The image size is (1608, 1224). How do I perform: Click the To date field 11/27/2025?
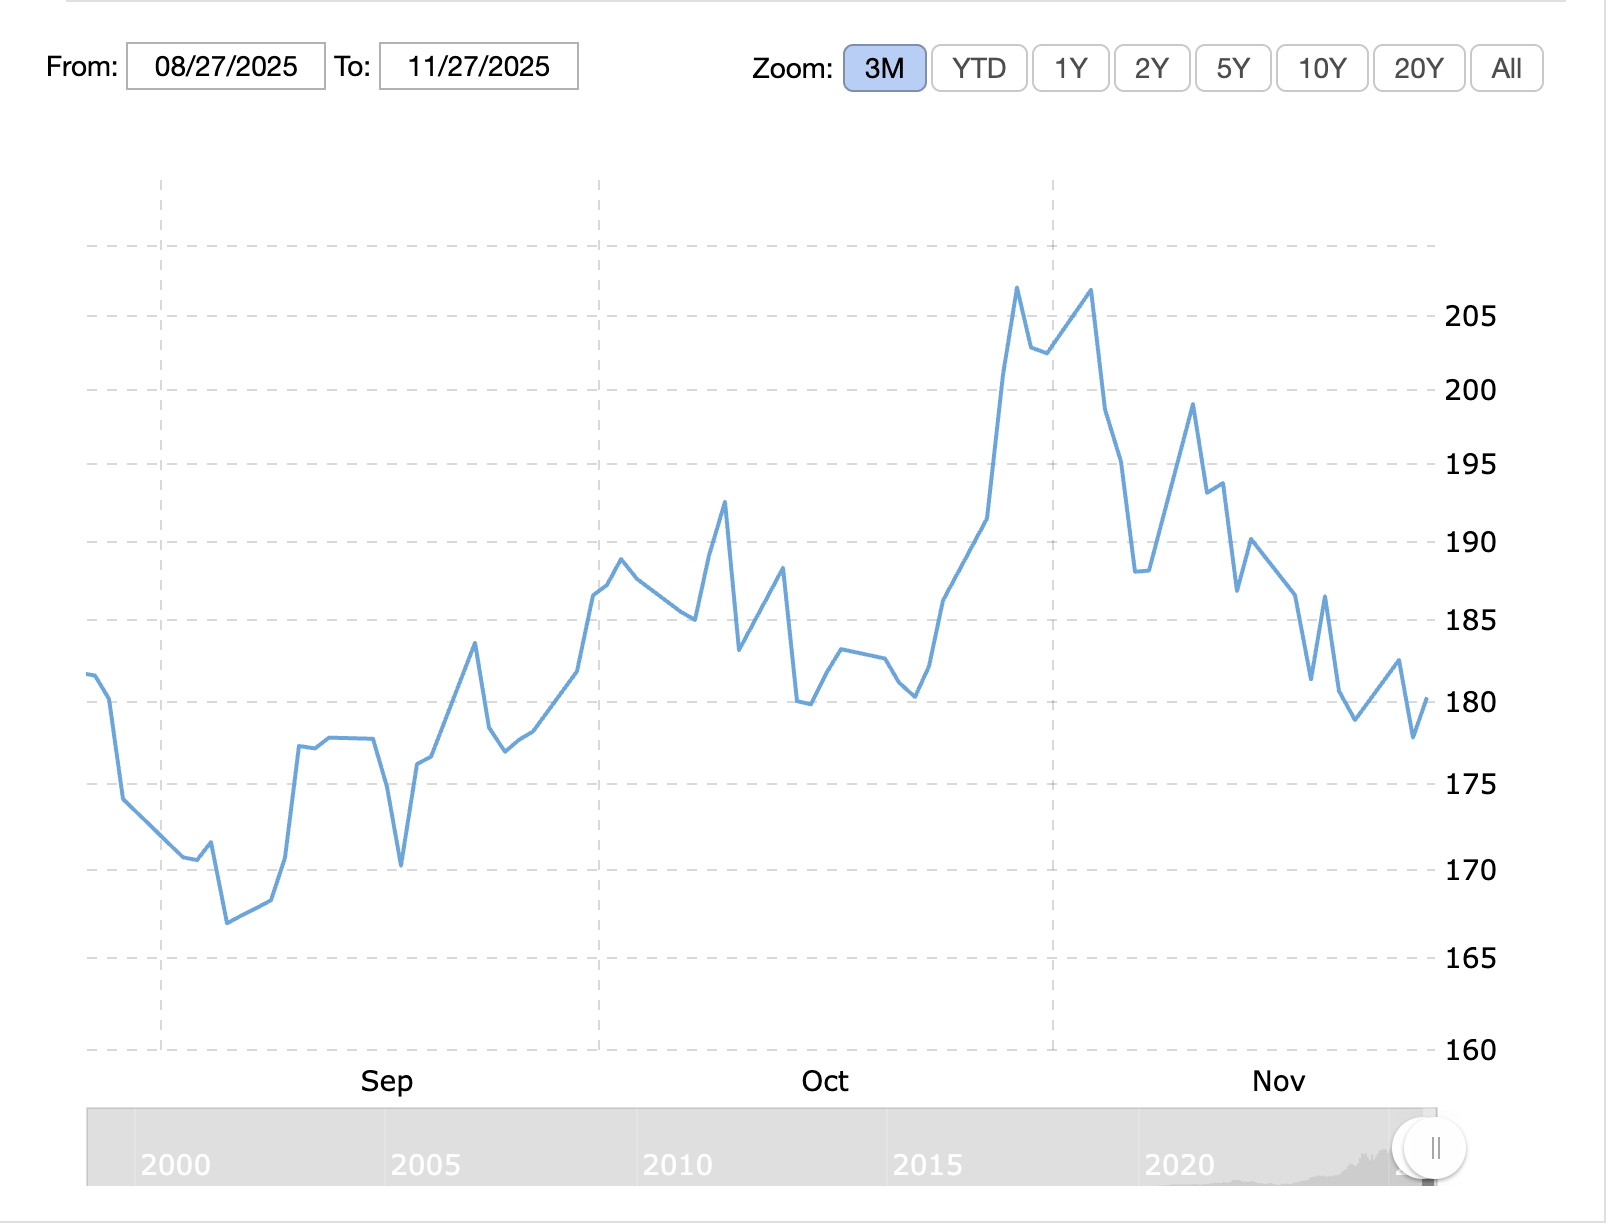479,66
